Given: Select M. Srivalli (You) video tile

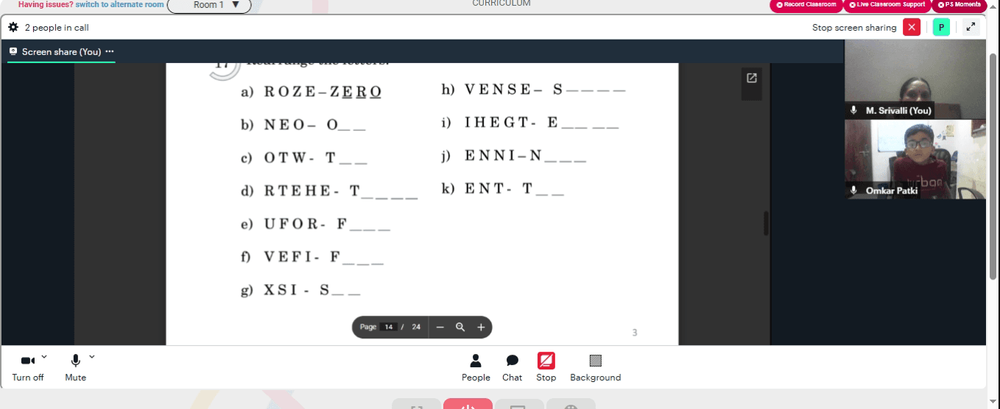Looking at the screenshot, I should coord(915,78).
